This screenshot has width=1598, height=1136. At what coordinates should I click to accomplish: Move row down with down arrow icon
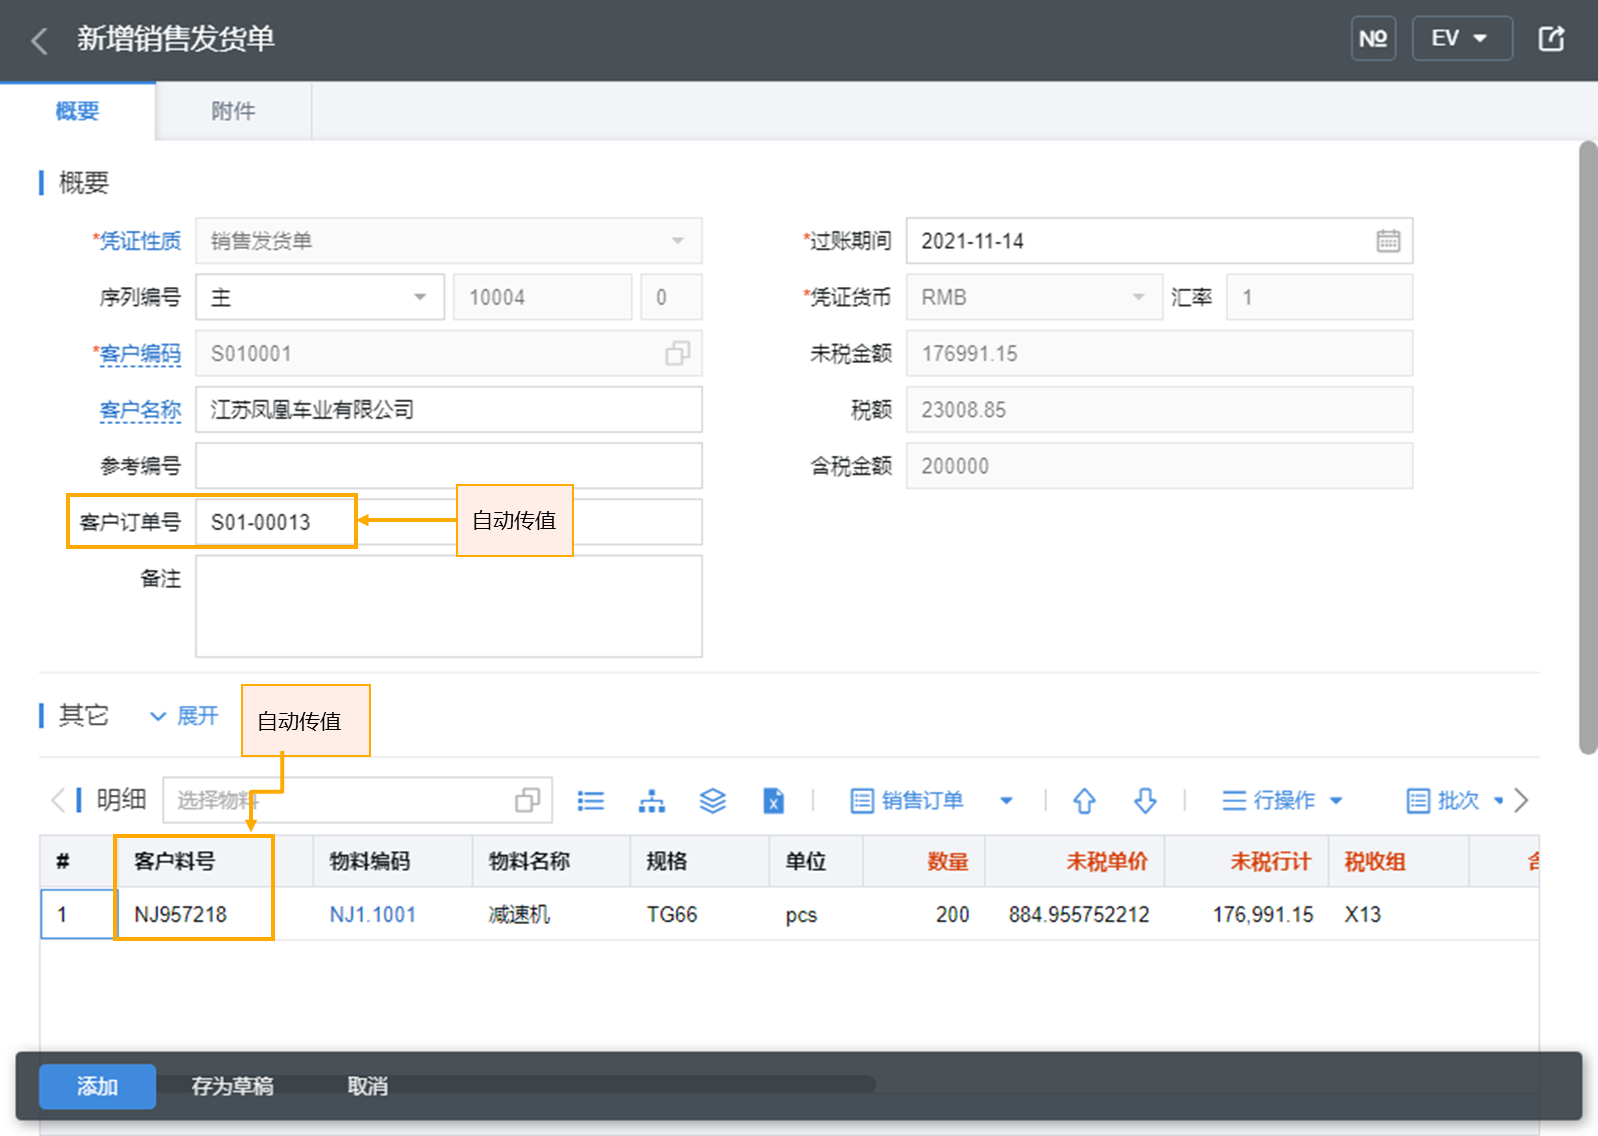coord(1145,800)
